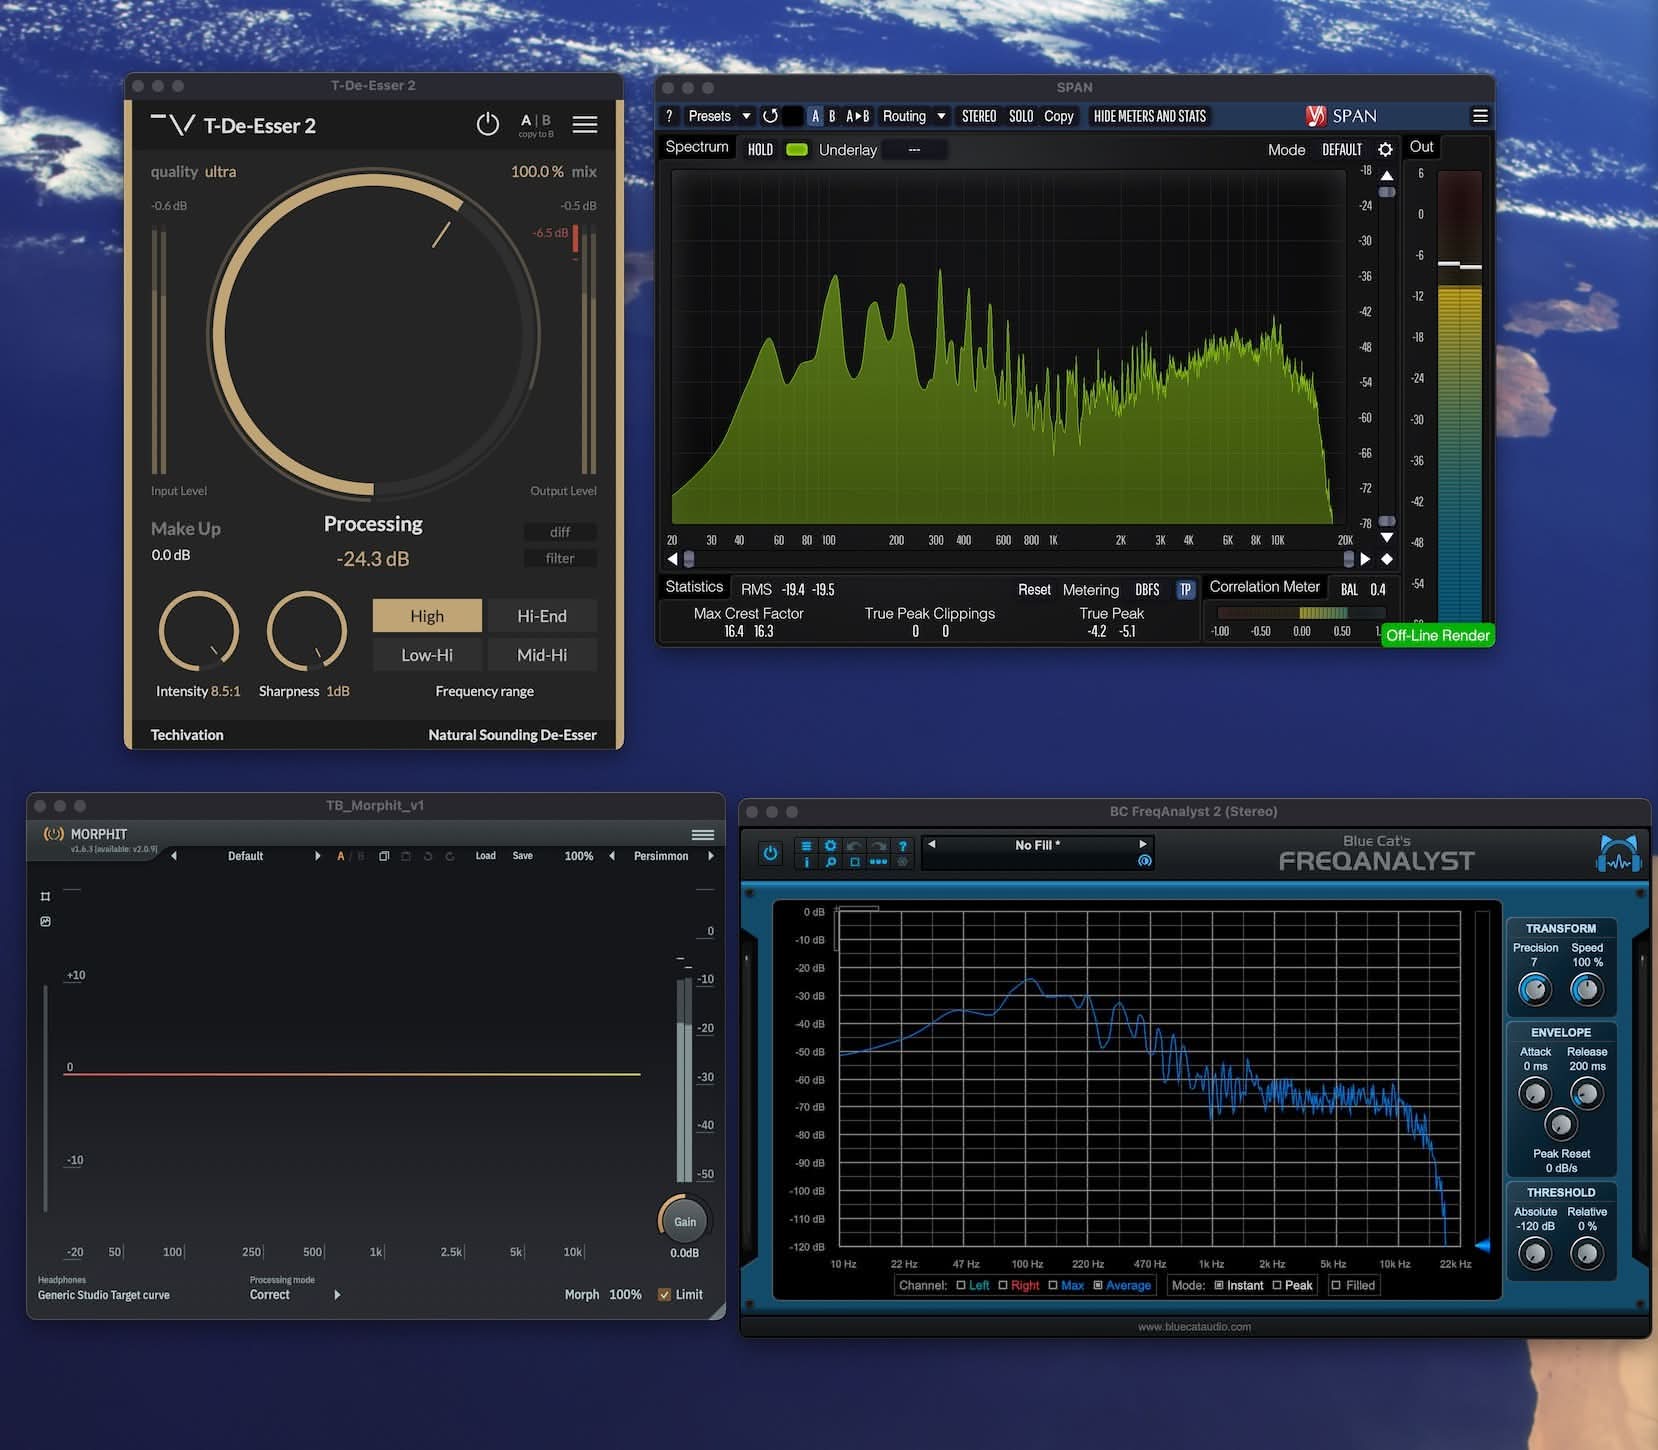Click FreqAnalyst undo arrow icon
Viewport: 1658px width, 1450px height.
coord(854,846)
